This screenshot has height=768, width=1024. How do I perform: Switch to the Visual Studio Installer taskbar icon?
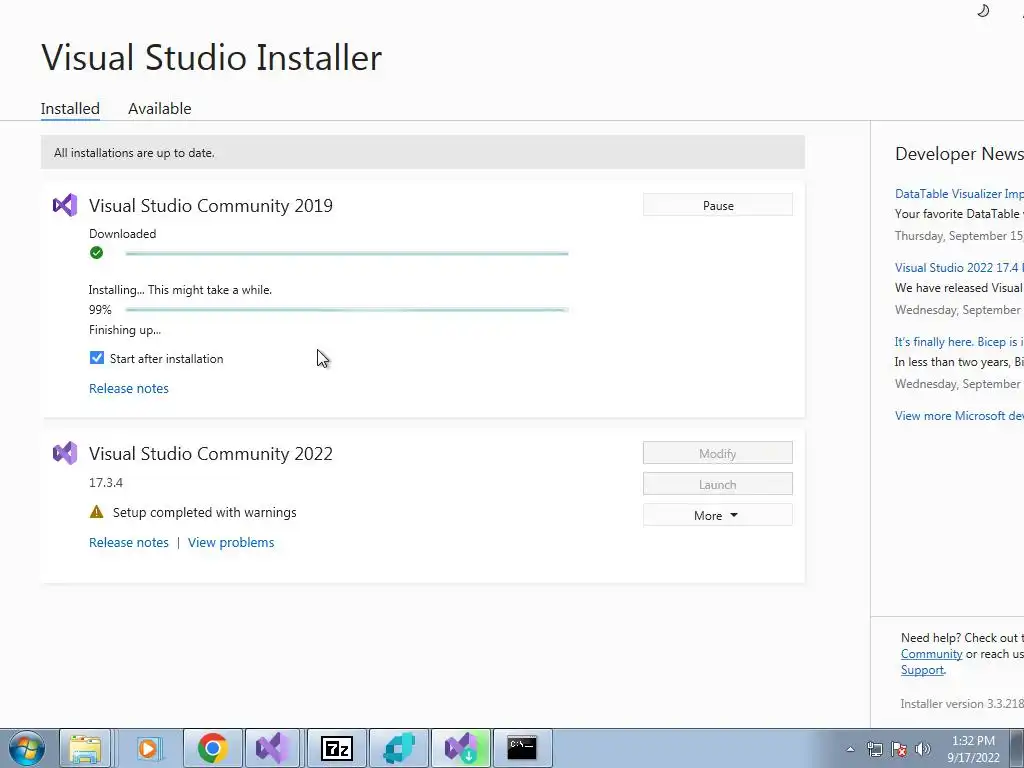(460, 748)
